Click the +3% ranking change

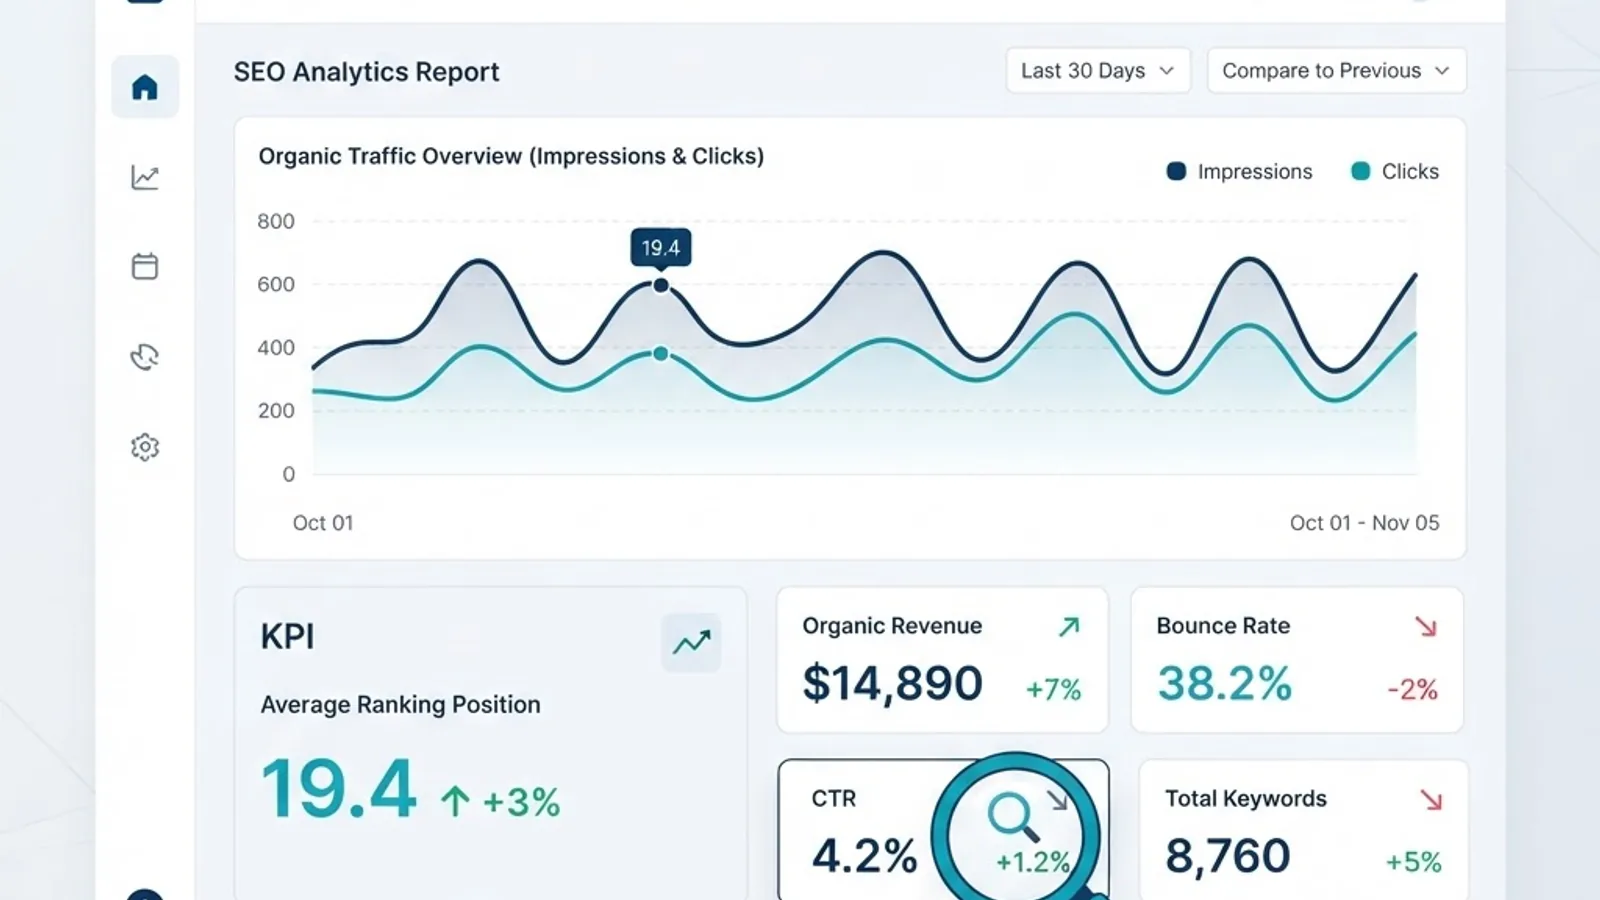click(x=521, y=802)
